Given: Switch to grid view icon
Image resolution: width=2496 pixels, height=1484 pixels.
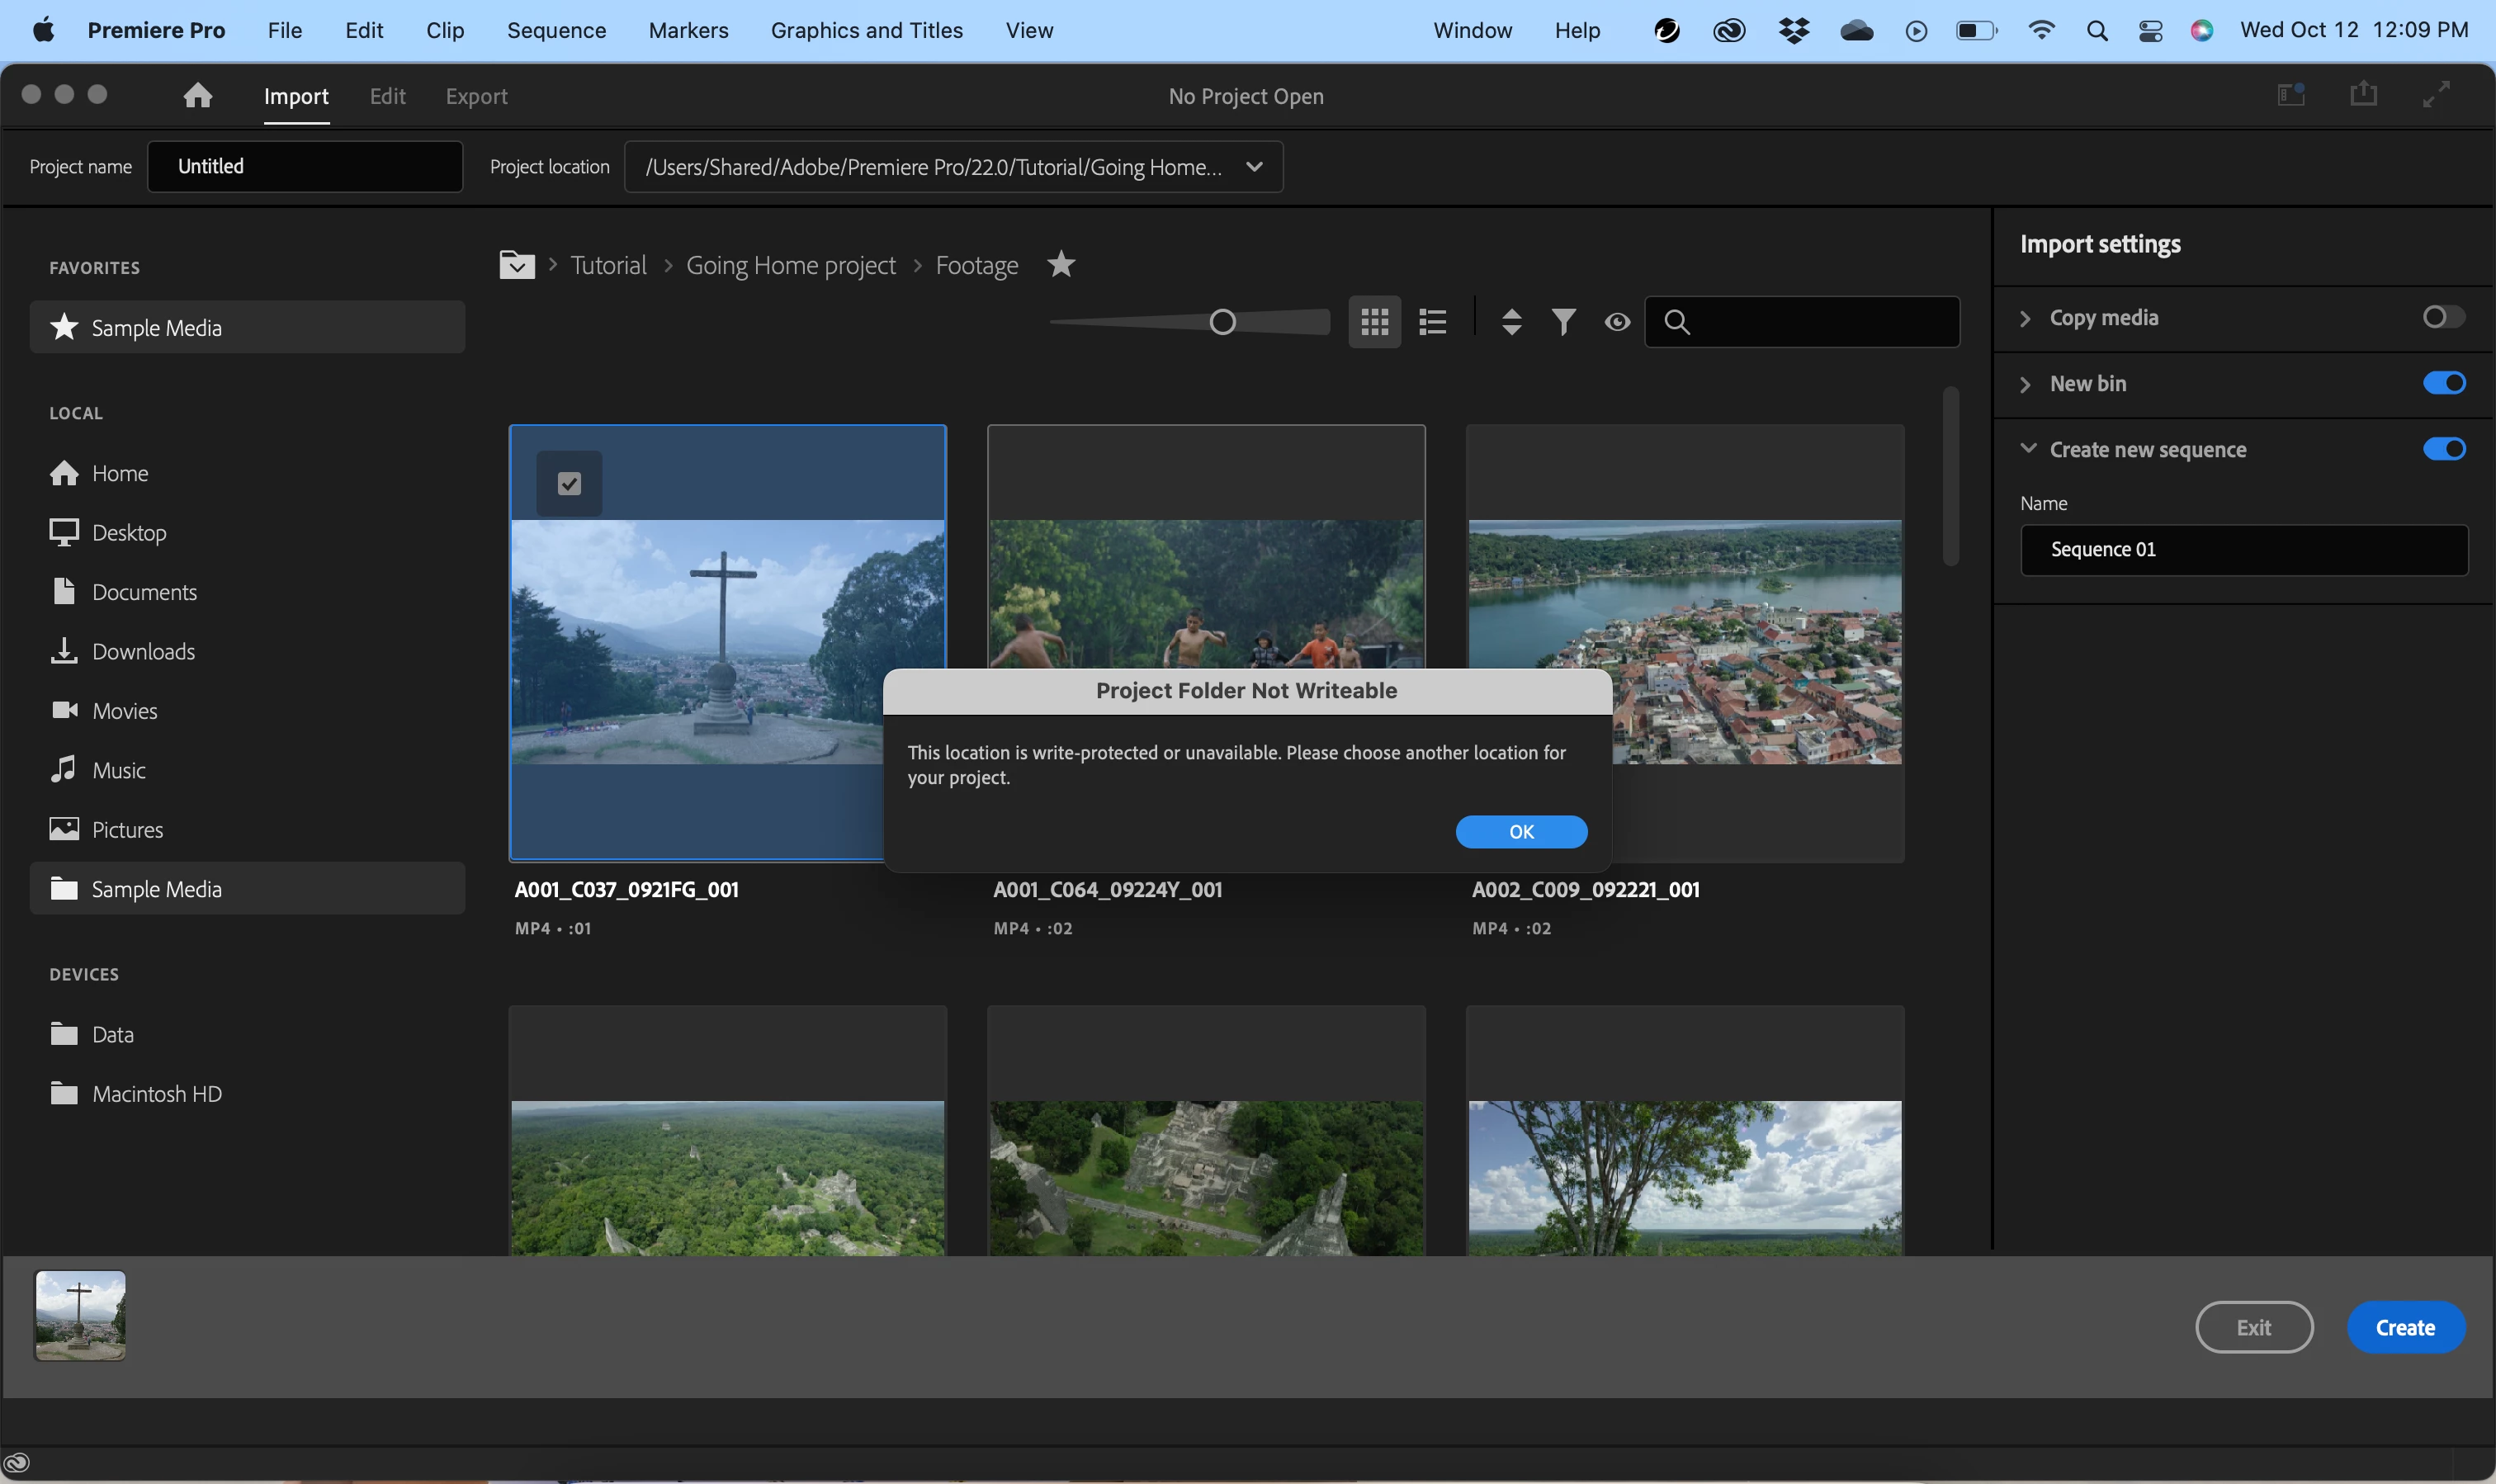Looking at the screenshot, I should [x=1374, y=322].
